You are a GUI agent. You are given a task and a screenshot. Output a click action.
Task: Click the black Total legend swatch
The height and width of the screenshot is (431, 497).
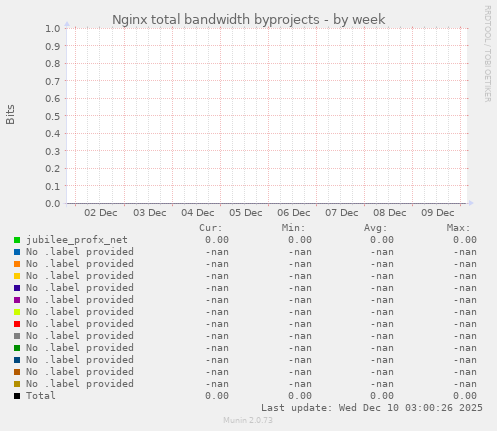17,396
